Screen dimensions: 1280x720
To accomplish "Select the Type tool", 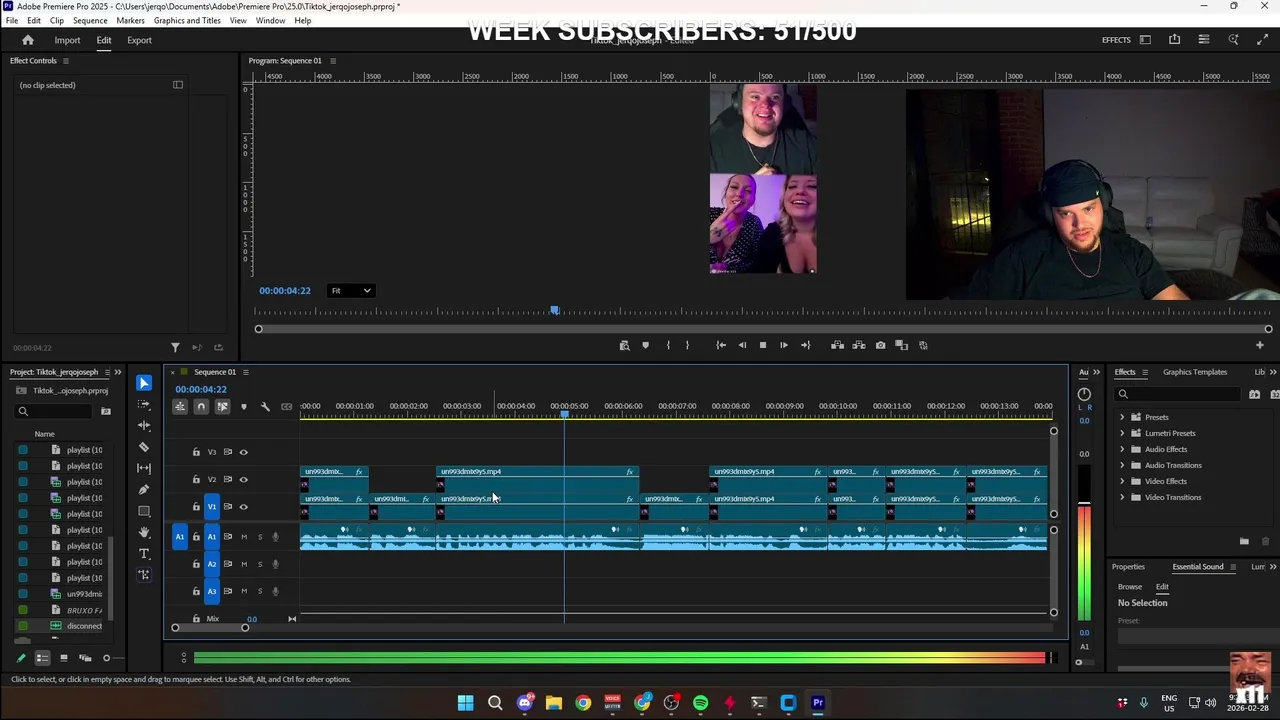I will coord(144,554).
